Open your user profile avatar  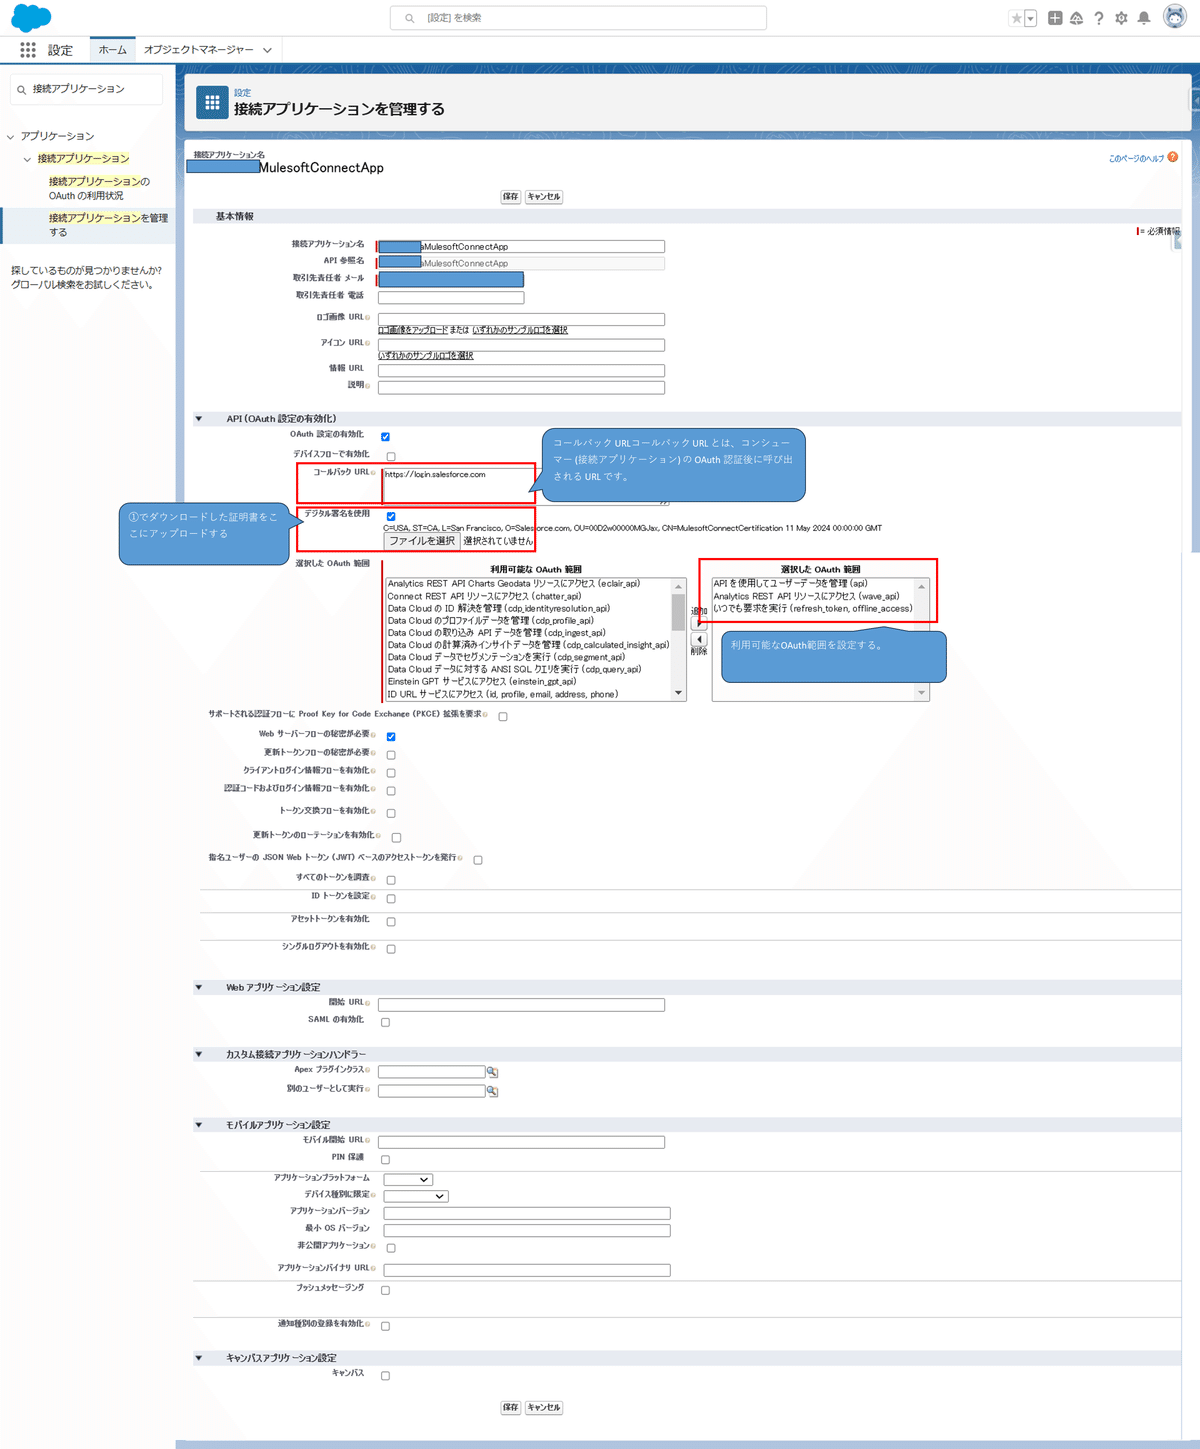(x=1174, y=17)
